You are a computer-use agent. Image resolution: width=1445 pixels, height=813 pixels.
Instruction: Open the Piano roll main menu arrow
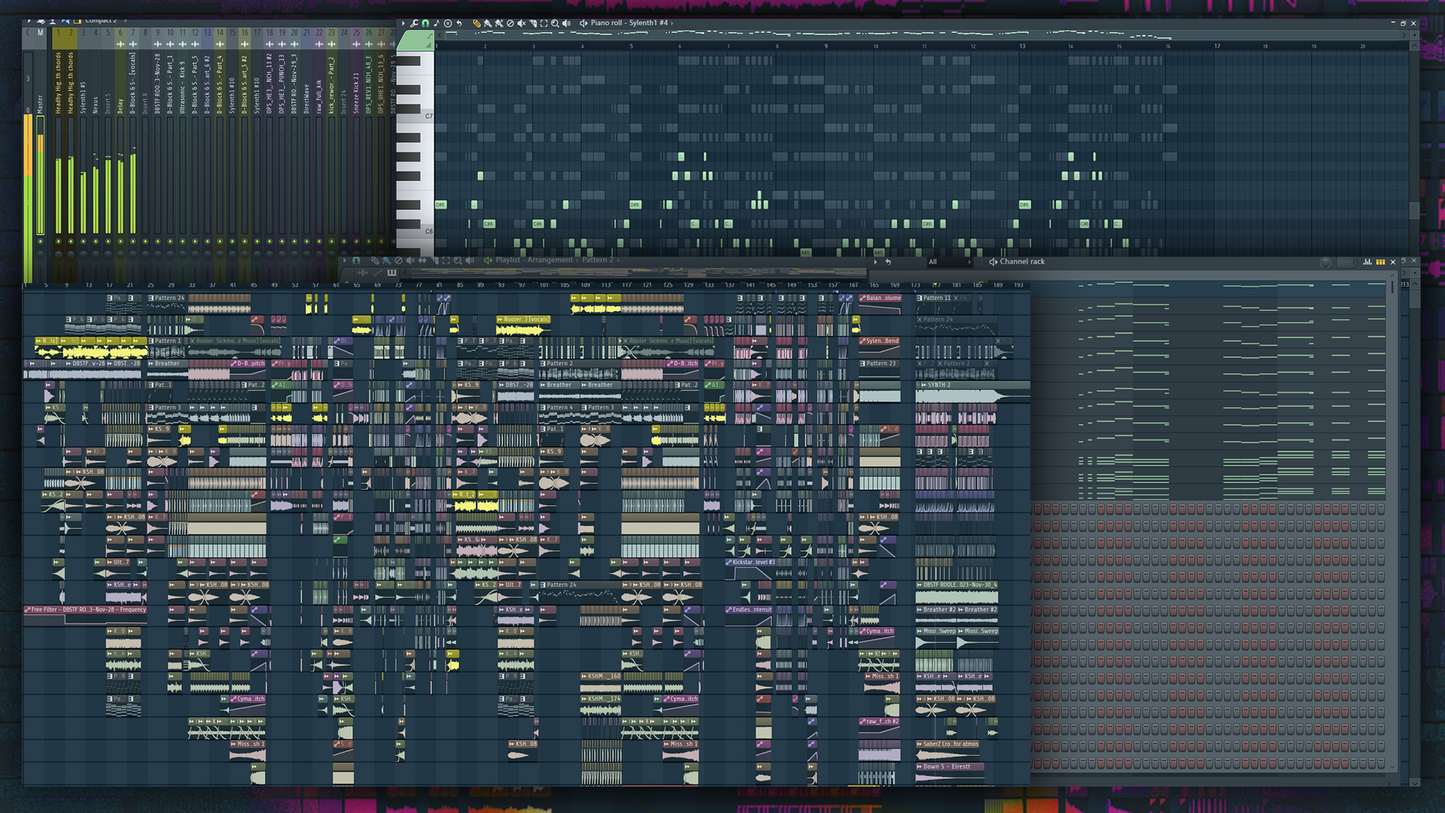point(403,23)
